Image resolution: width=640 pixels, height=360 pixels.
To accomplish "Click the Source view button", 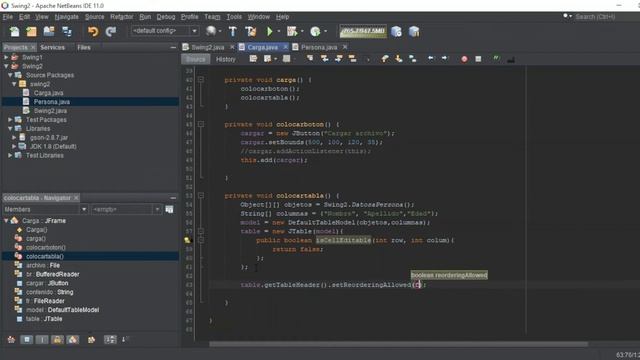I will (x=196, y=59).
